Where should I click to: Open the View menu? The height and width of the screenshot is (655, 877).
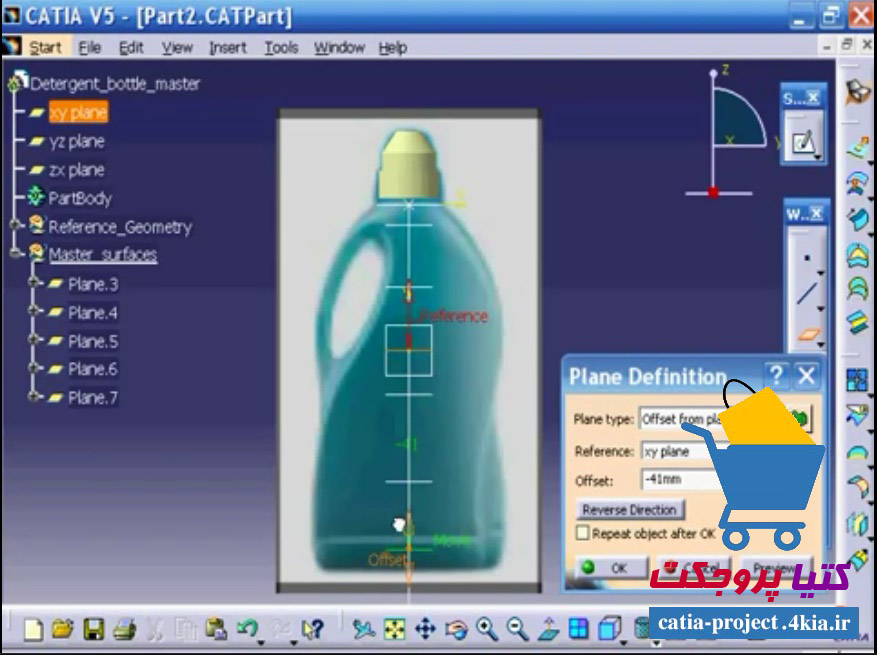coord(177,48)
